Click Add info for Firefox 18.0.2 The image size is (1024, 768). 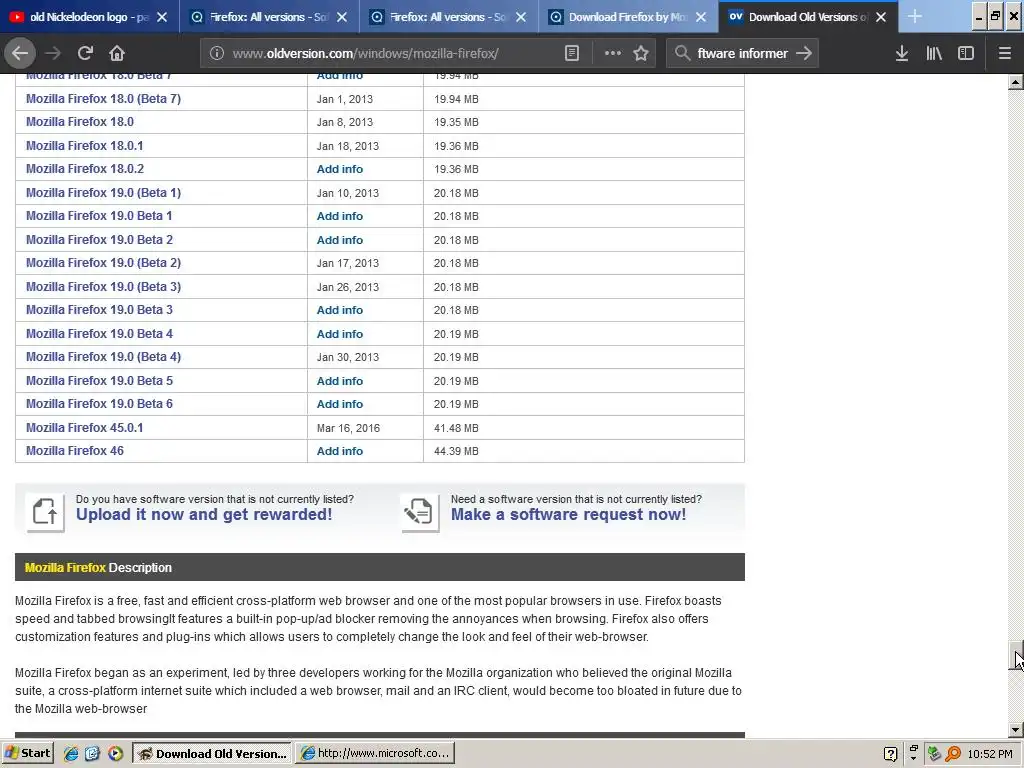click(x=340, y=169)
